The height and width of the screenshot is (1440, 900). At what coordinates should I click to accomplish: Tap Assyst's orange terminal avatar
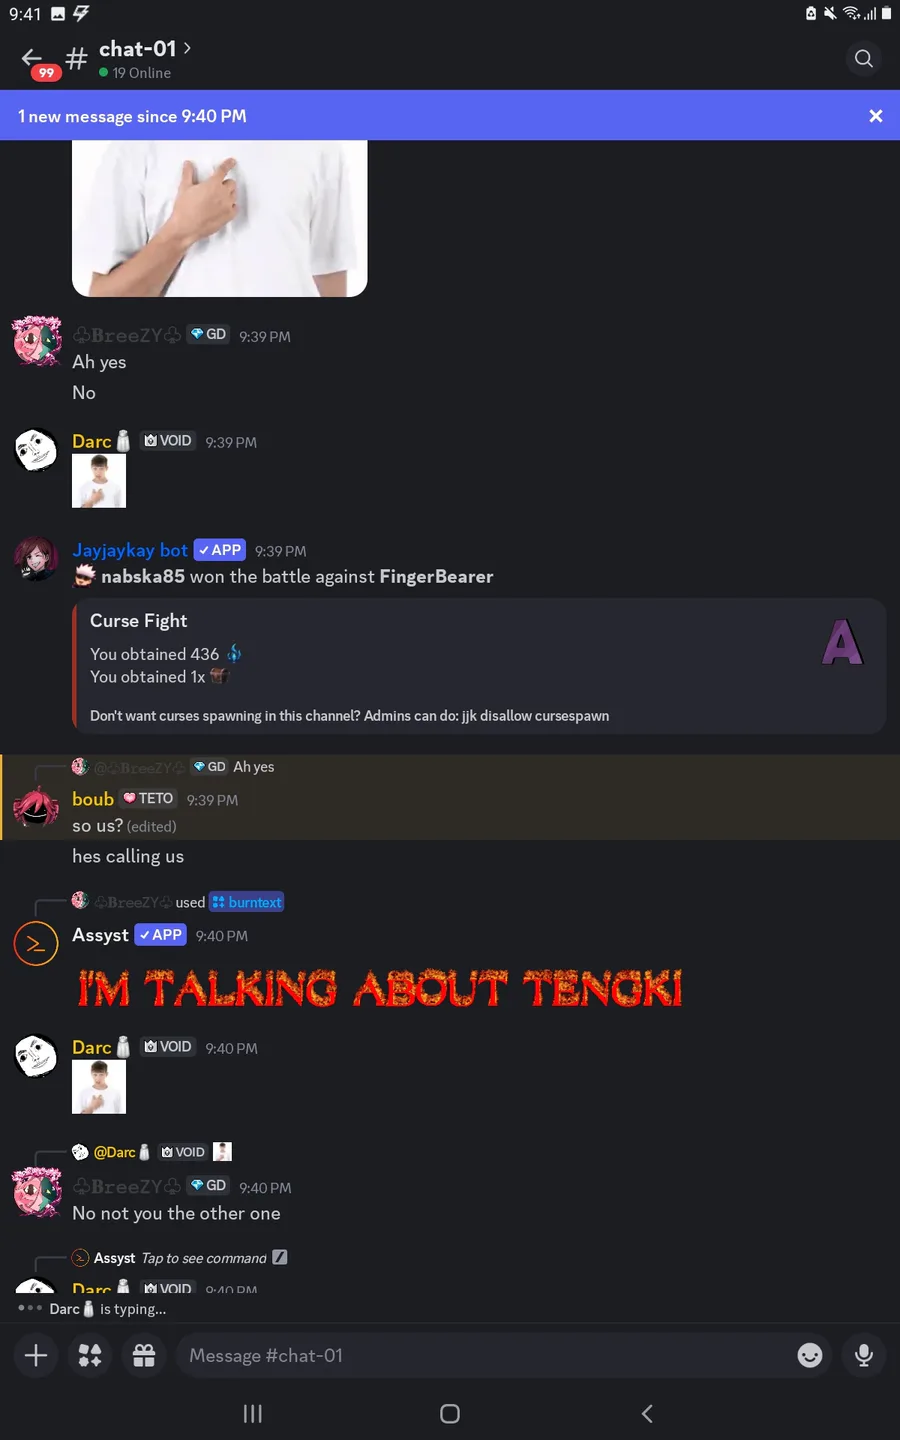36,944
